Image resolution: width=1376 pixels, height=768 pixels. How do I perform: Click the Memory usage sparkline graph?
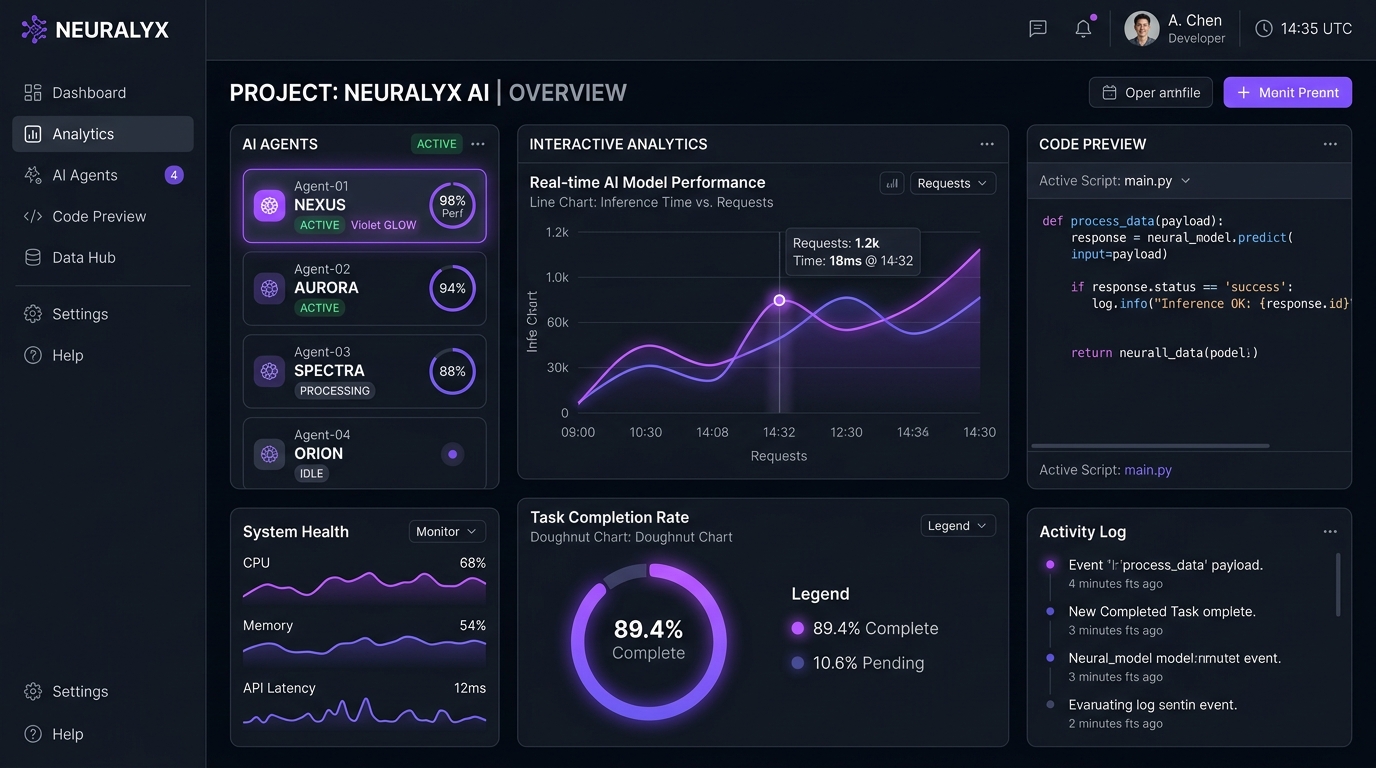click(x=365, y=650)
